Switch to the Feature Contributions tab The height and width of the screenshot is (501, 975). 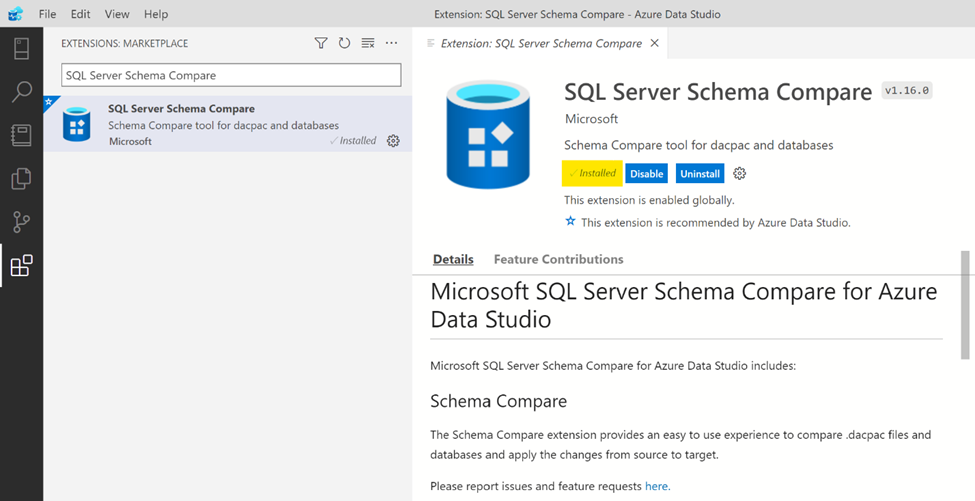[x=558, y=259]
